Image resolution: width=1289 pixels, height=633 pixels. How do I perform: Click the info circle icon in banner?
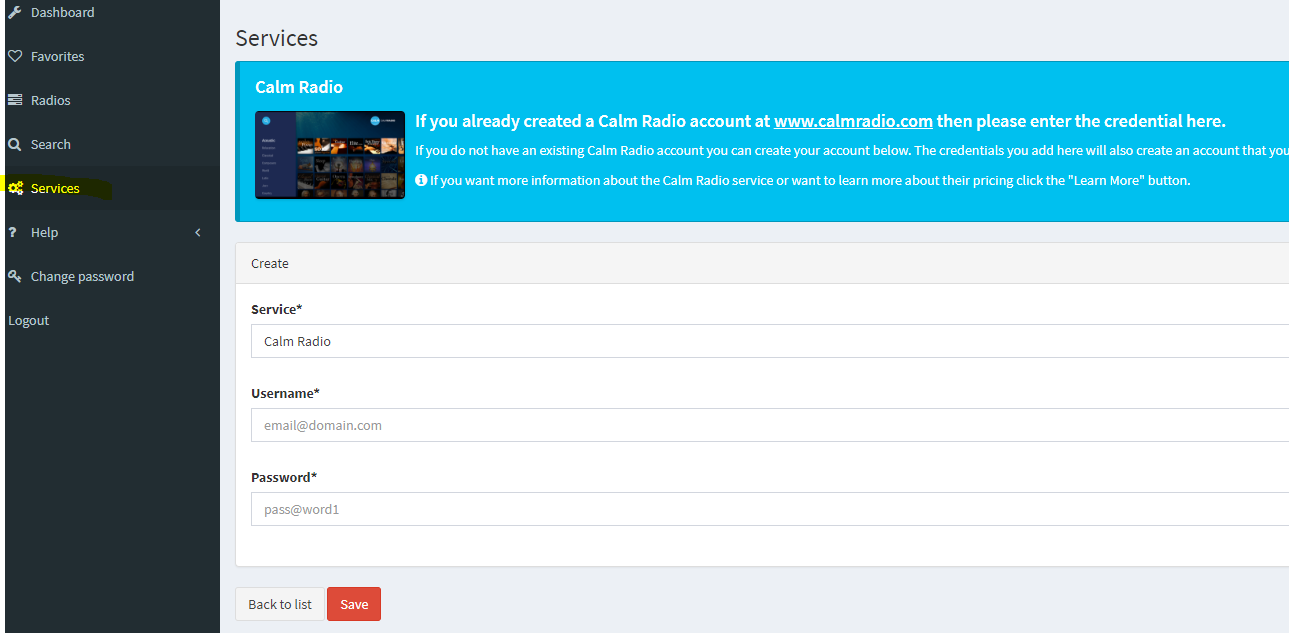pos(421,181)
